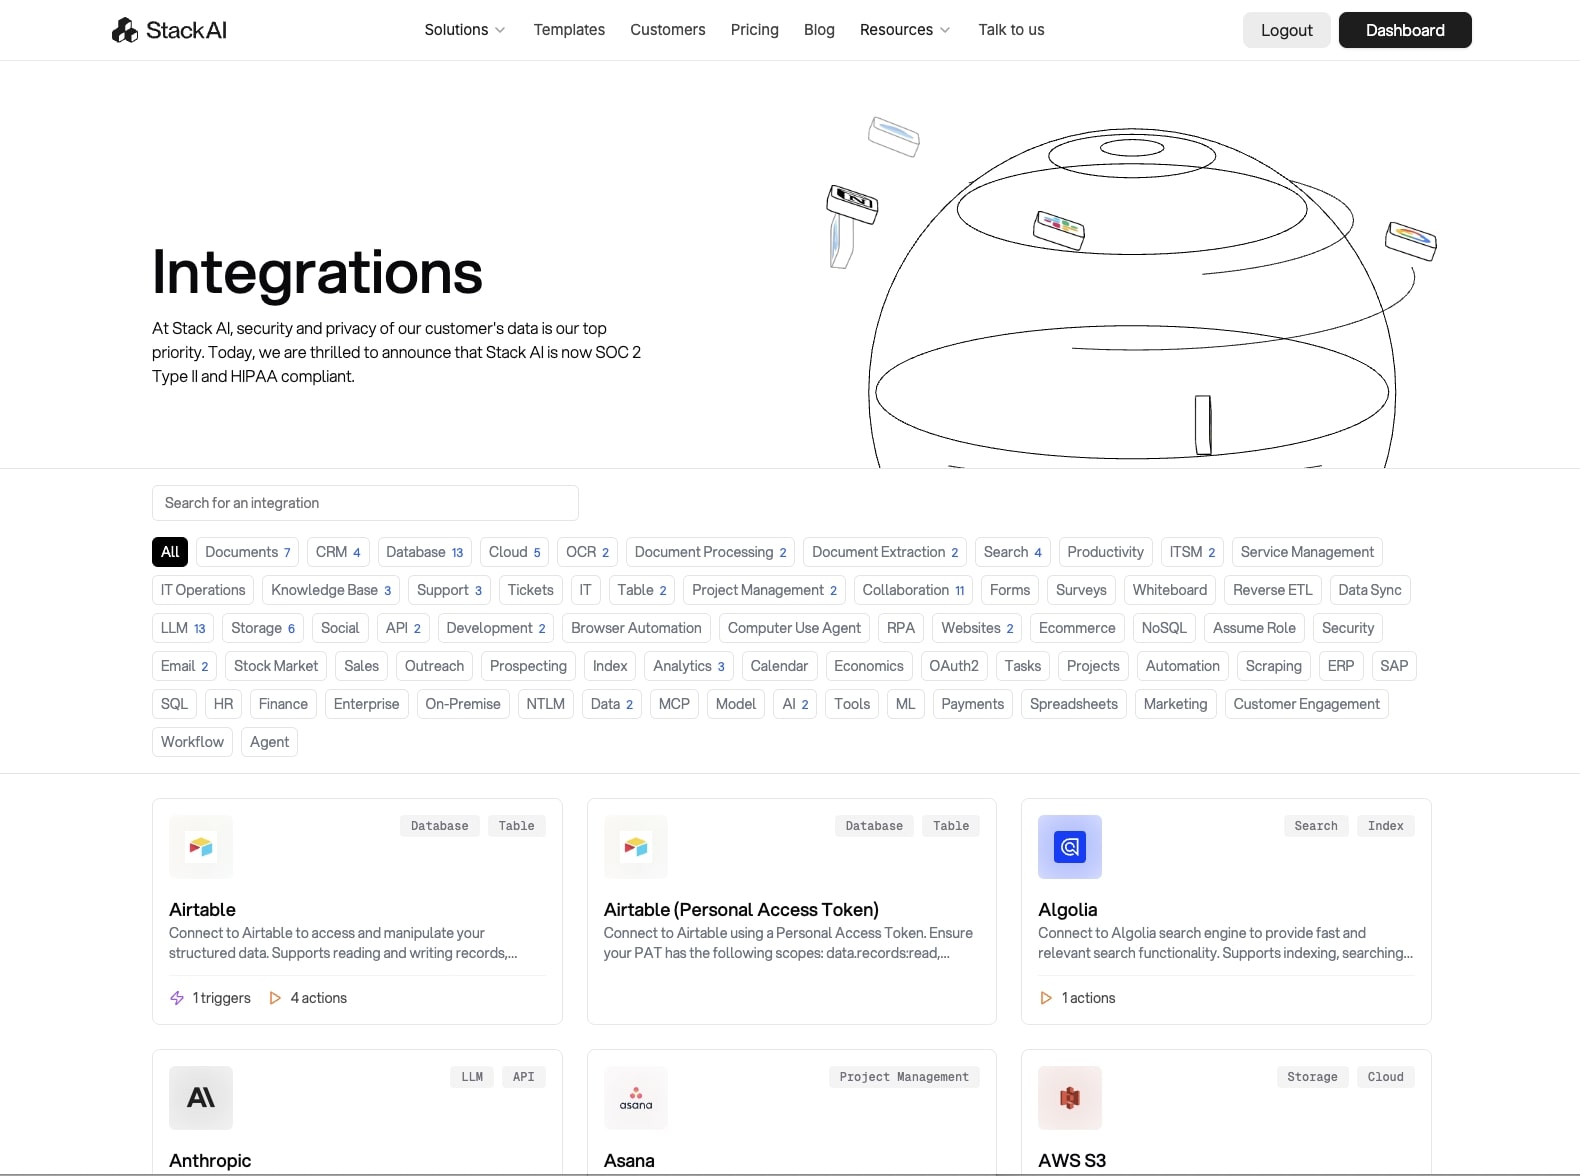Filter by CRM category

338,552
